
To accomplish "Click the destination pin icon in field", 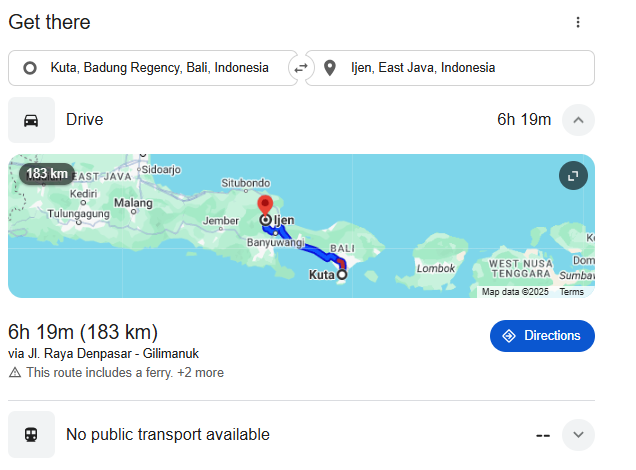I will point(330,68).
